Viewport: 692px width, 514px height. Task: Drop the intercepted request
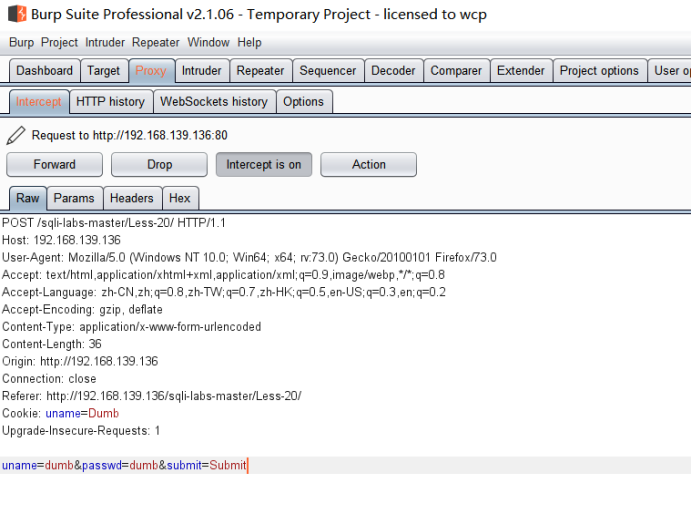tap(159, 165)
